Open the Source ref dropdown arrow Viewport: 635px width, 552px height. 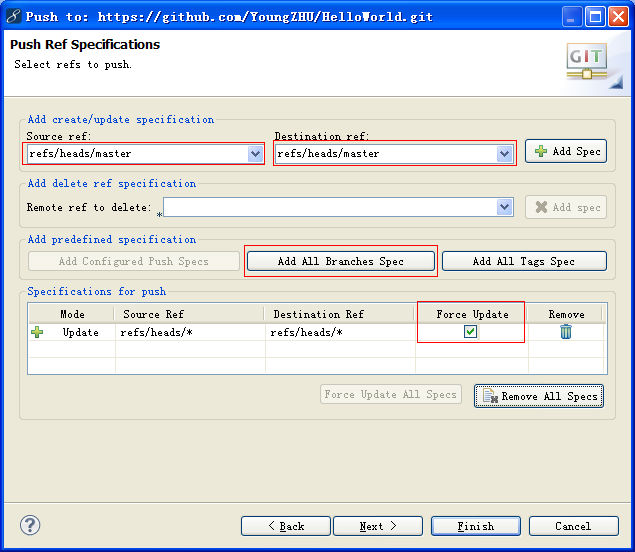tap(255, 153)
